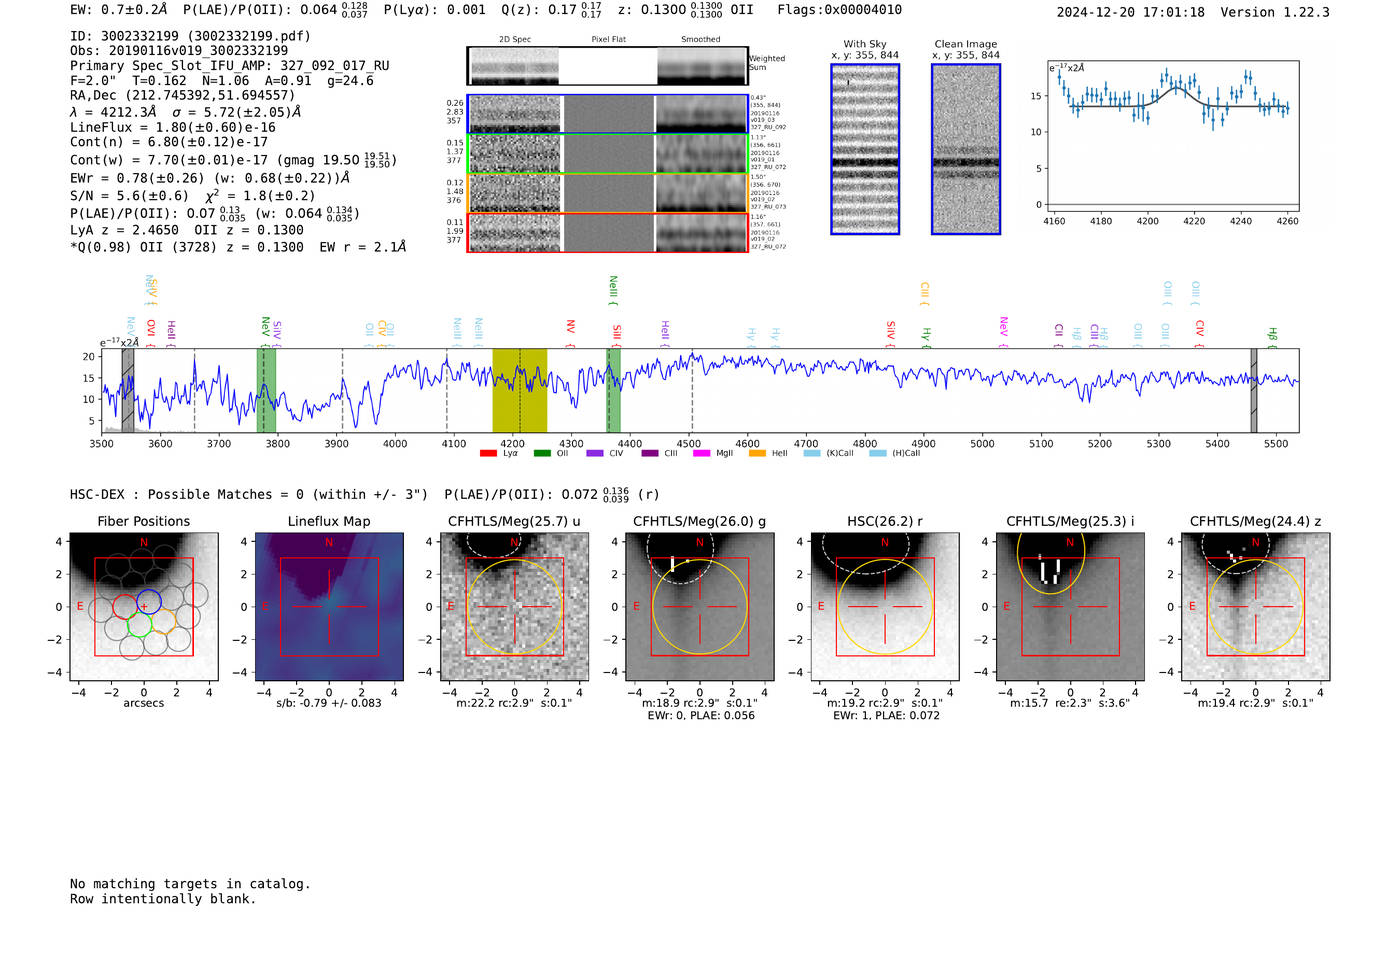Image resolution: width=1400 pixels, height=953 pixels.
Task: Select the blue-outlined fiber row 327_RU_092
Action: click(x=607, y=114)
